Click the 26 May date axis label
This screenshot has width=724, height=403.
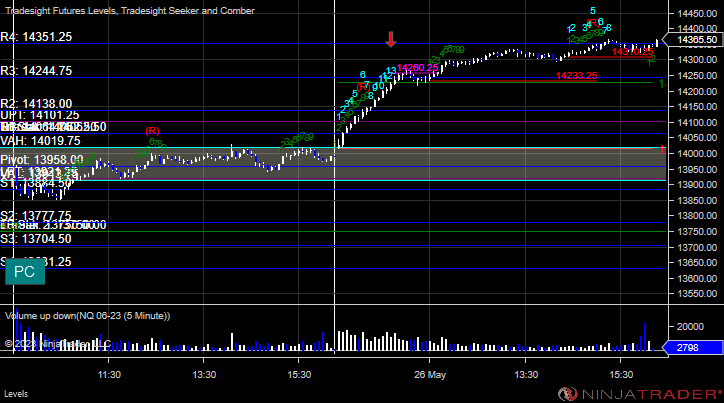pos(430,374)
